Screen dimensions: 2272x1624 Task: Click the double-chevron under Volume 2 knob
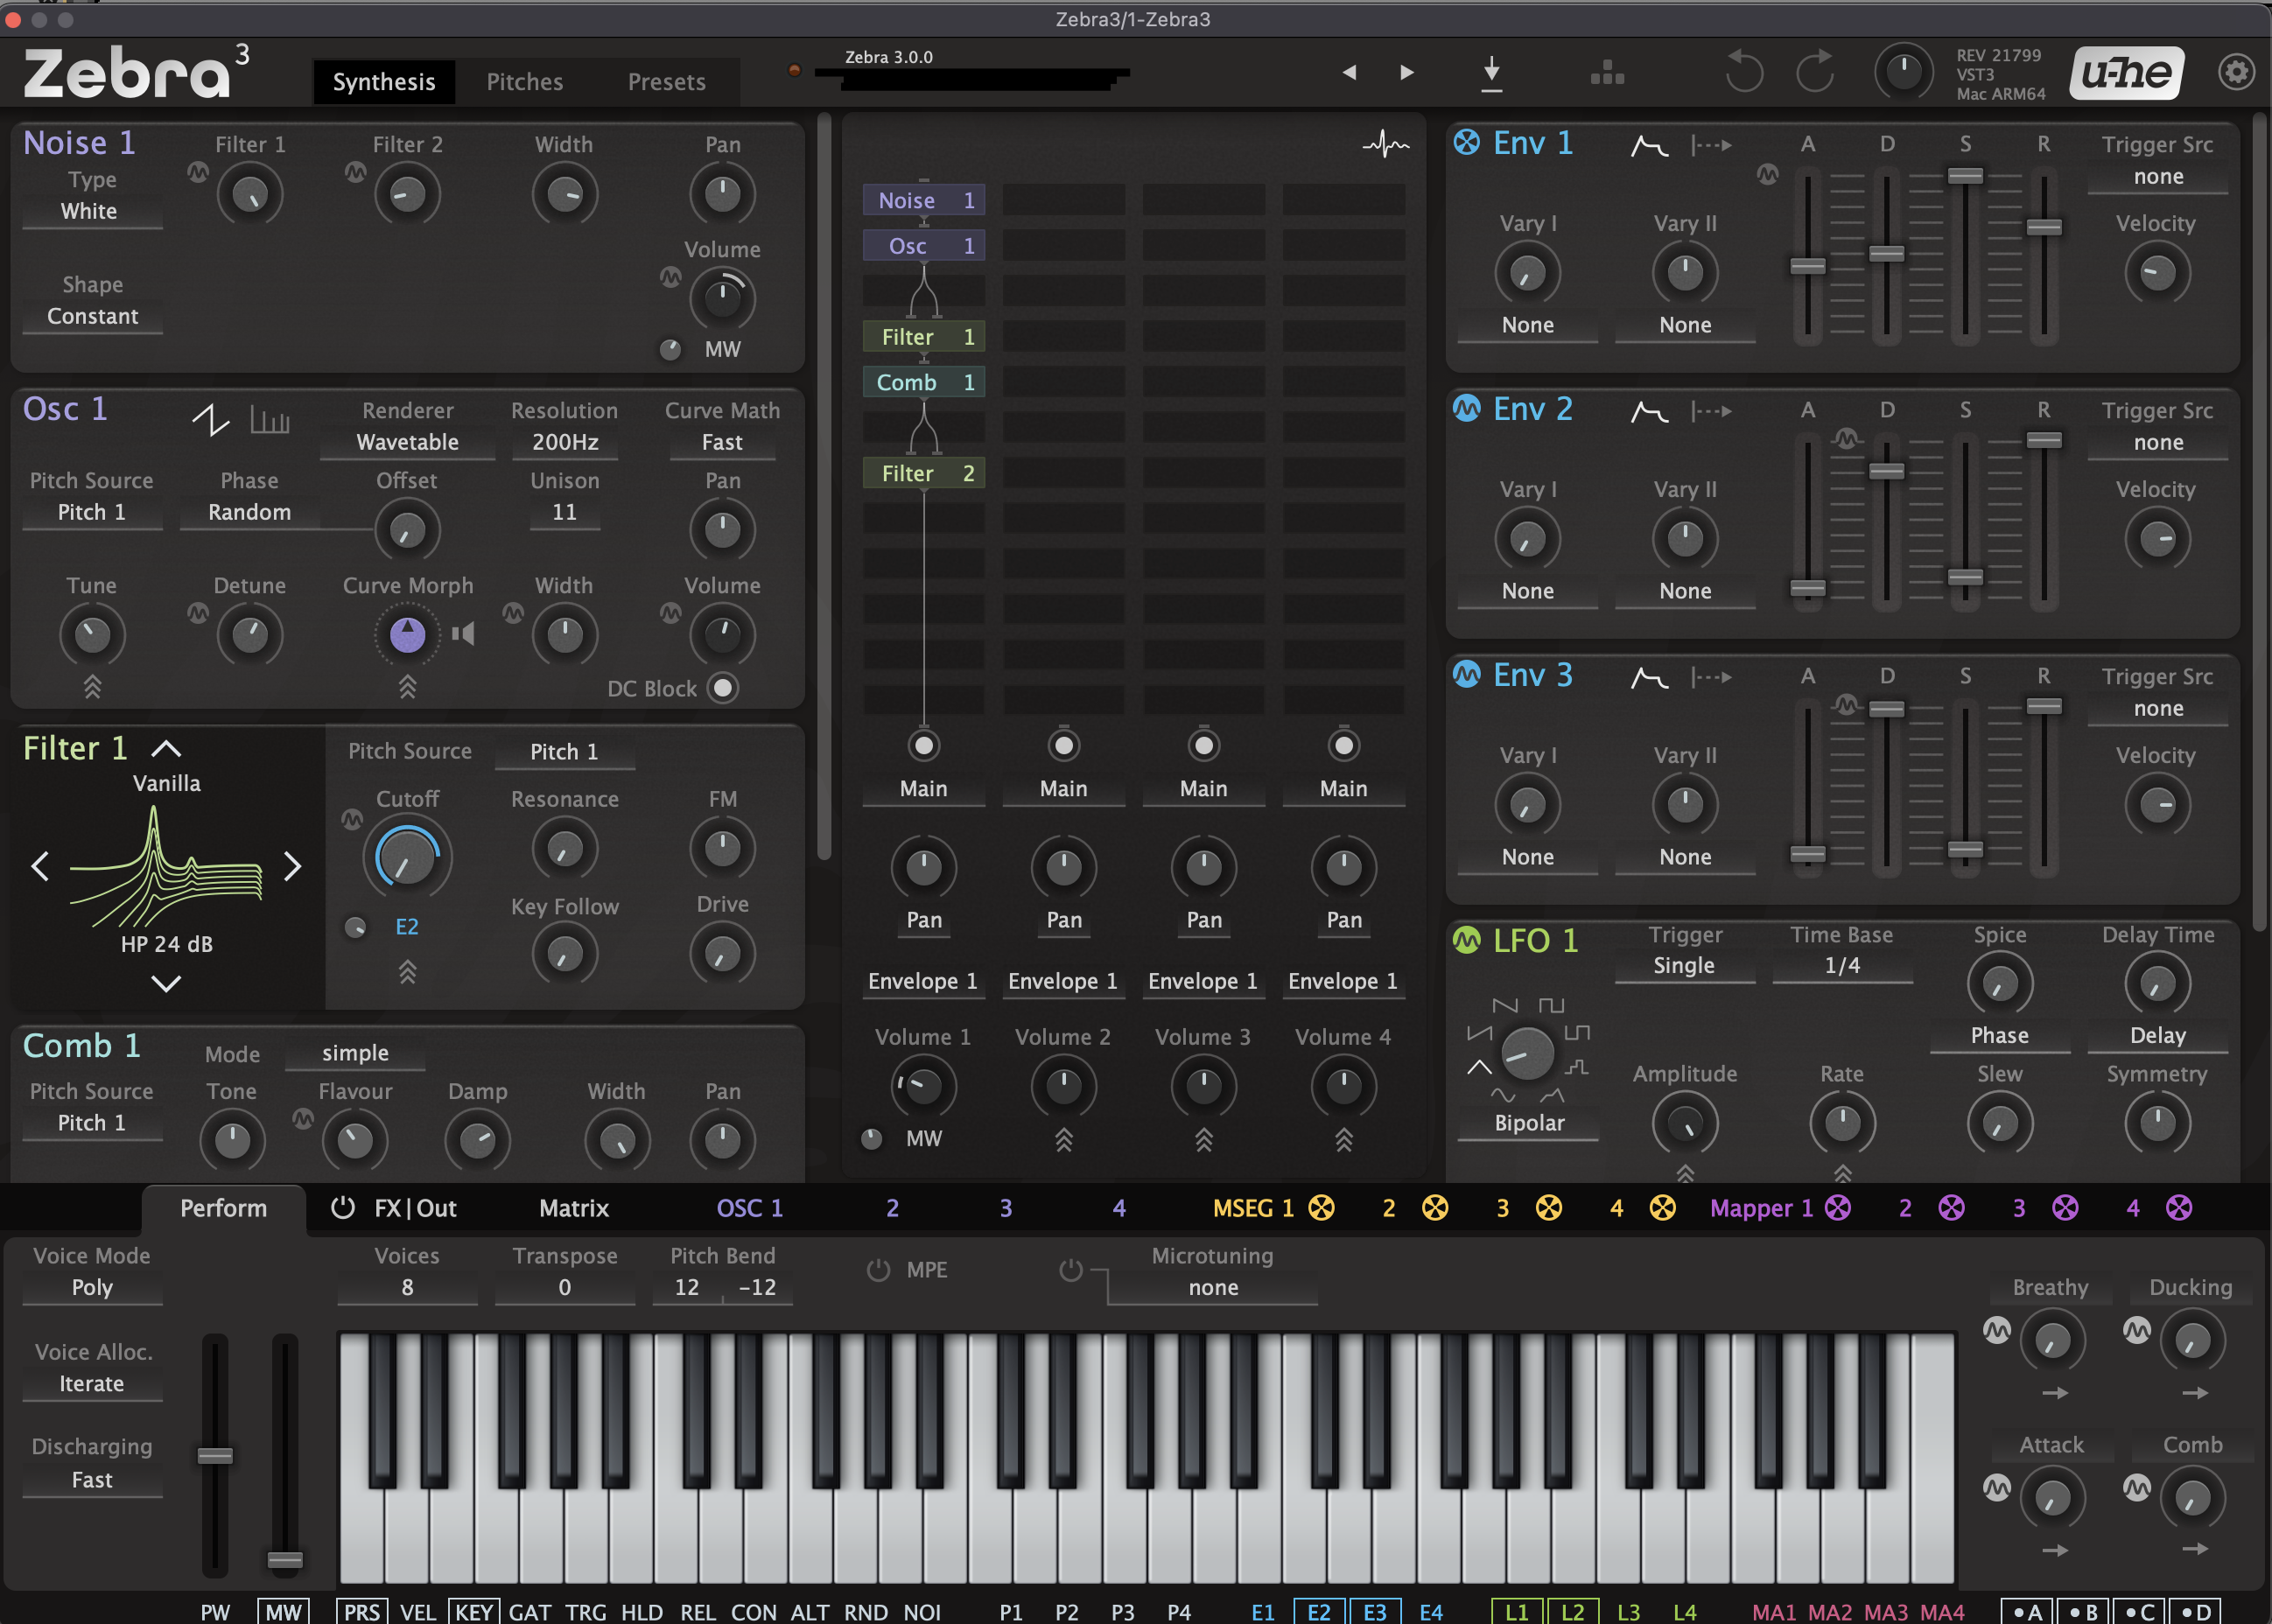[x=1064, y=1140]
